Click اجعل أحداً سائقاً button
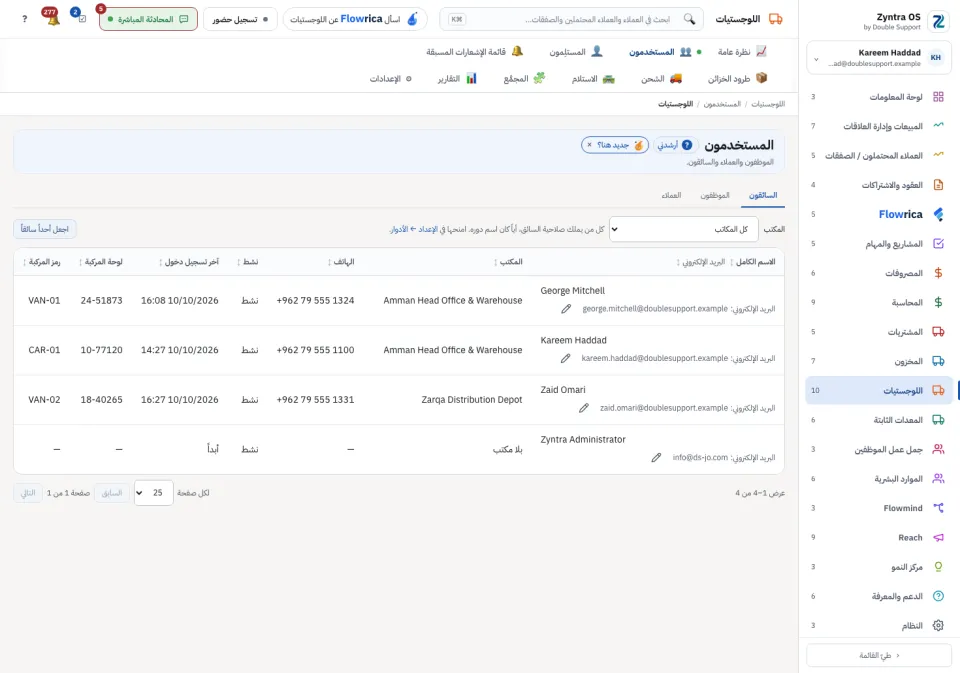Viewport: 960px width, 673px height. tap(45, 229)
